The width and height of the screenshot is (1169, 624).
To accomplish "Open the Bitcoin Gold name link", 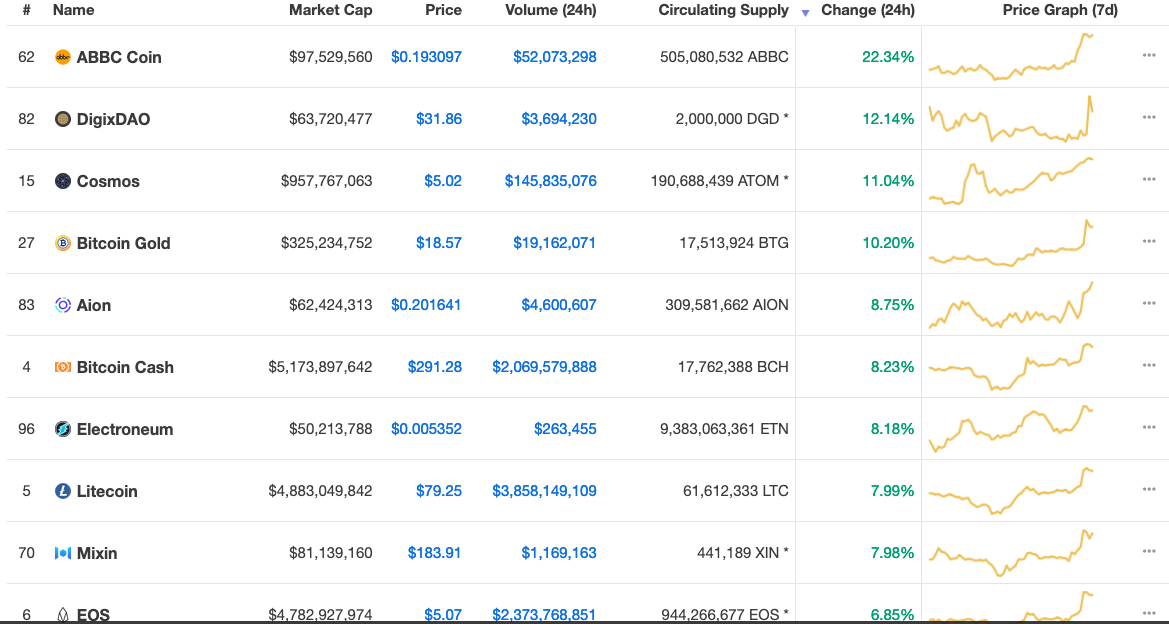I will (x=124, y=243).
